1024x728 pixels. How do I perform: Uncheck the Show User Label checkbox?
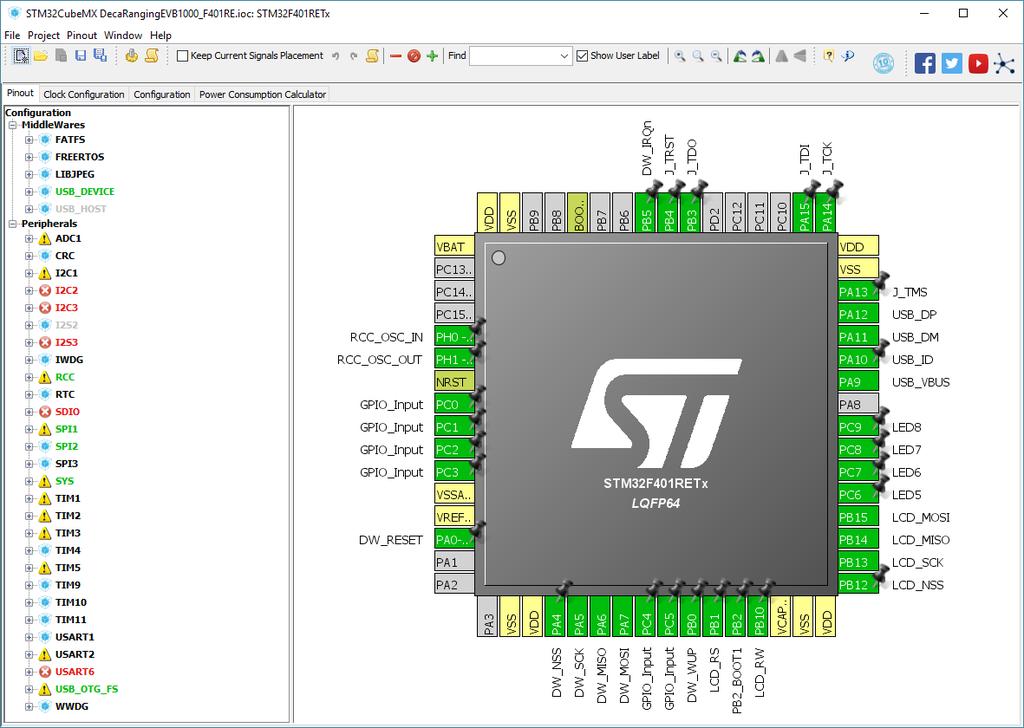click(583, 56)
